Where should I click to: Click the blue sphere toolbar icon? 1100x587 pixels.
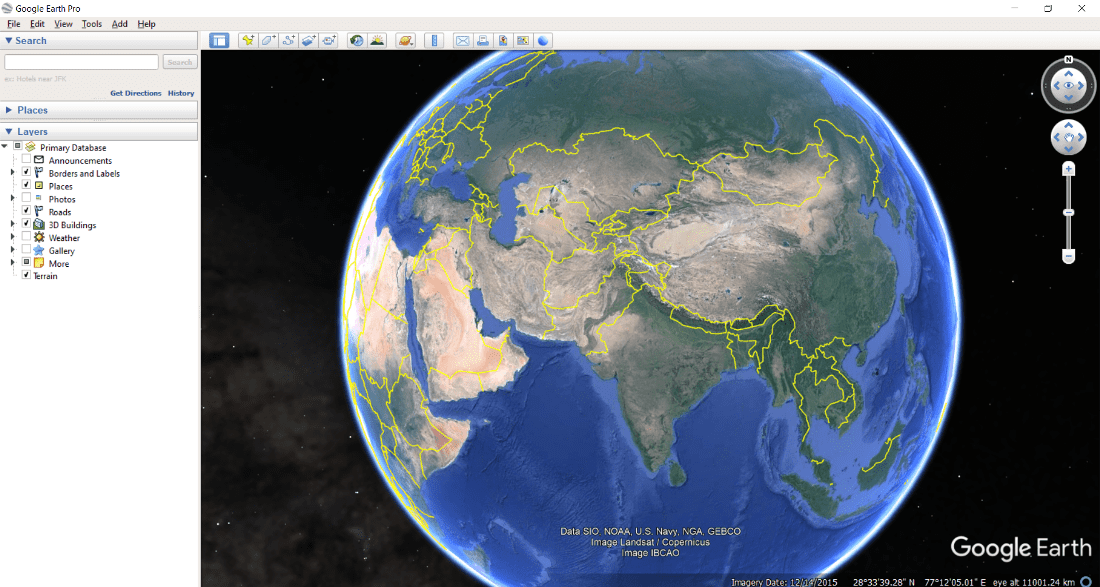pos(543,41)
